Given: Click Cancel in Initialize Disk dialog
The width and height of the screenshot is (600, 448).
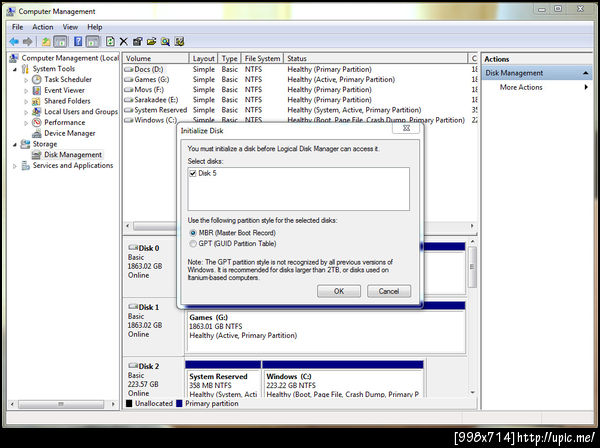Looking at the screenshot, I should [389, 291].
